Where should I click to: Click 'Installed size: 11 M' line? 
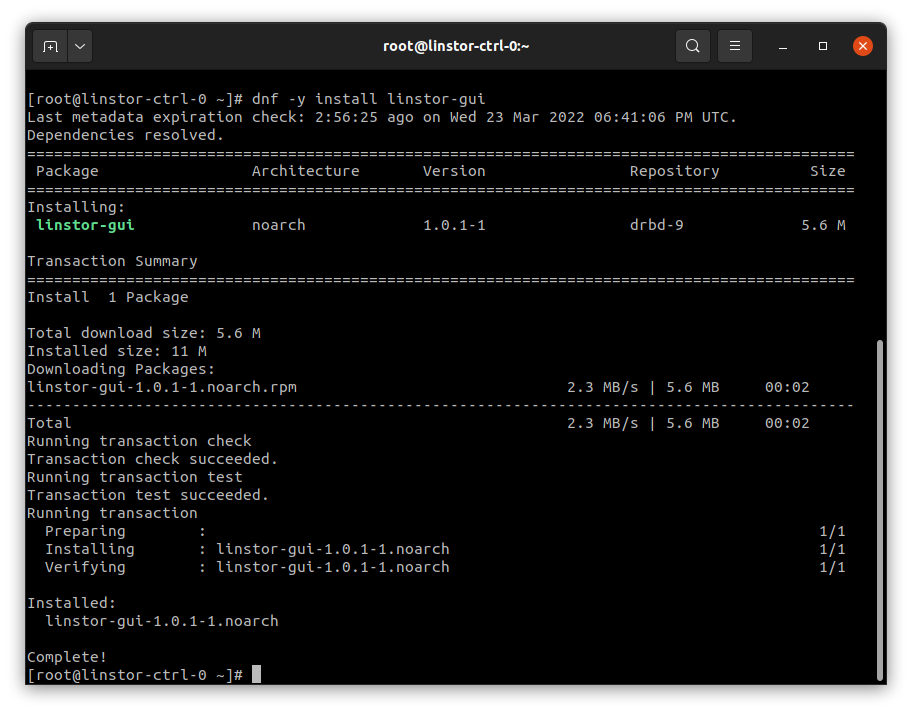coord(117,351)
